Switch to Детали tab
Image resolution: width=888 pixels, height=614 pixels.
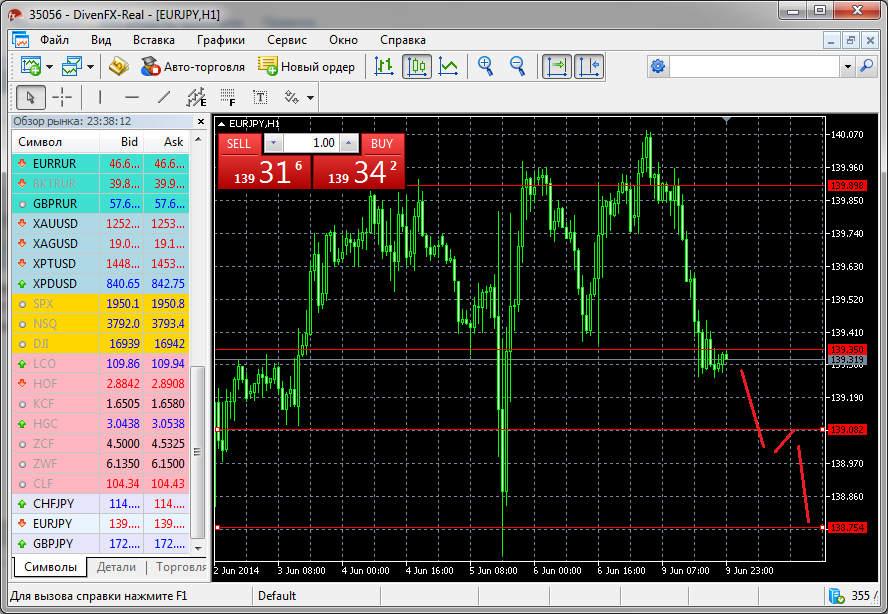coord(116,567)
